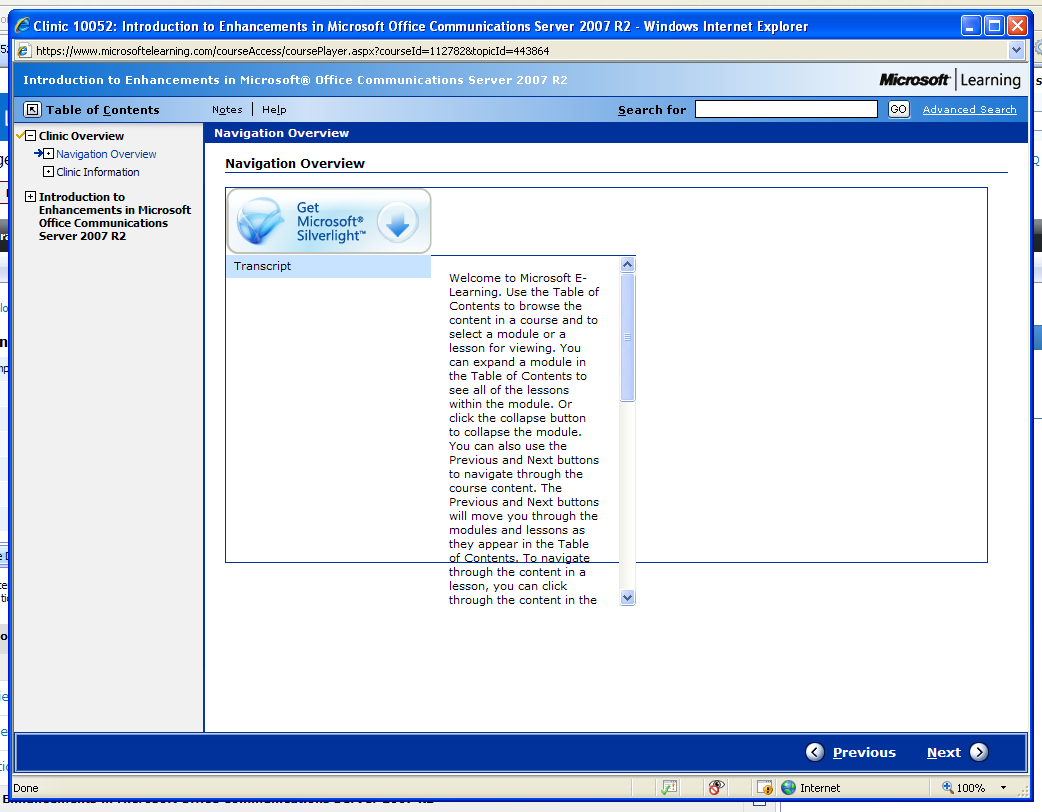
Task: Expand the Clinic Information tree node
Action: (x=48, y=172)
